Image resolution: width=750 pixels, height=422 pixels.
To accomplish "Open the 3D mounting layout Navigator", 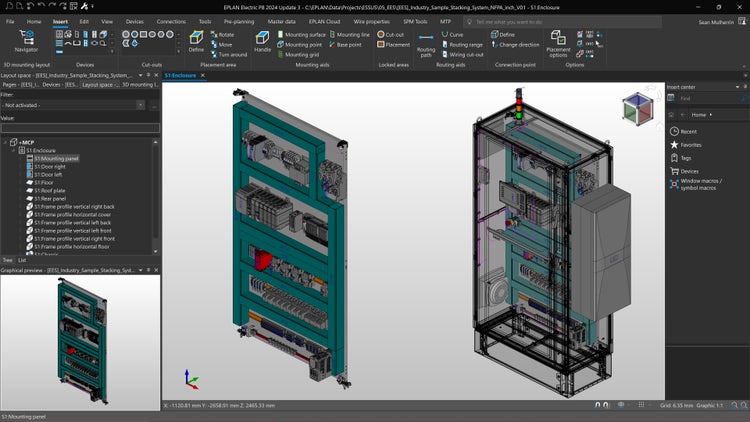I will (x=26, y=40).
